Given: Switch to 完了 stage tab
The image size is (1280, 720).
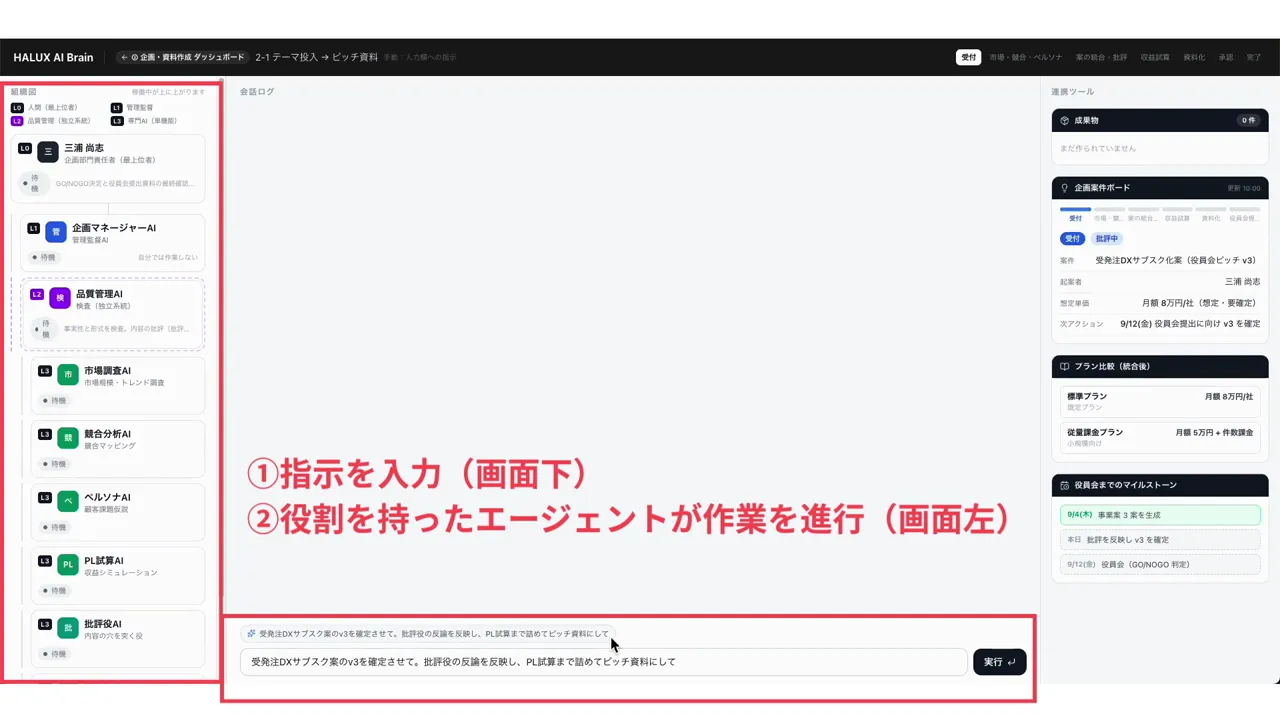Looking at the screenshot, I should 1254,57.
